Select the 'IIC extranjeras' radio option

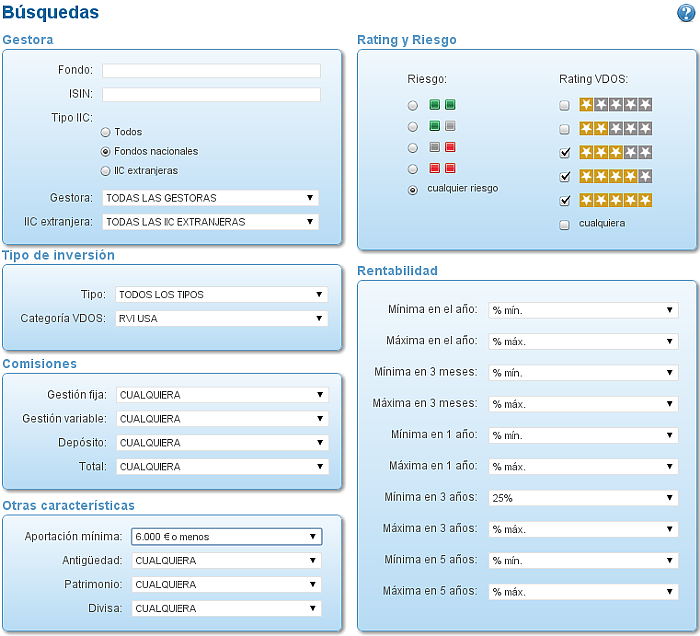click(x=105, y=171)
